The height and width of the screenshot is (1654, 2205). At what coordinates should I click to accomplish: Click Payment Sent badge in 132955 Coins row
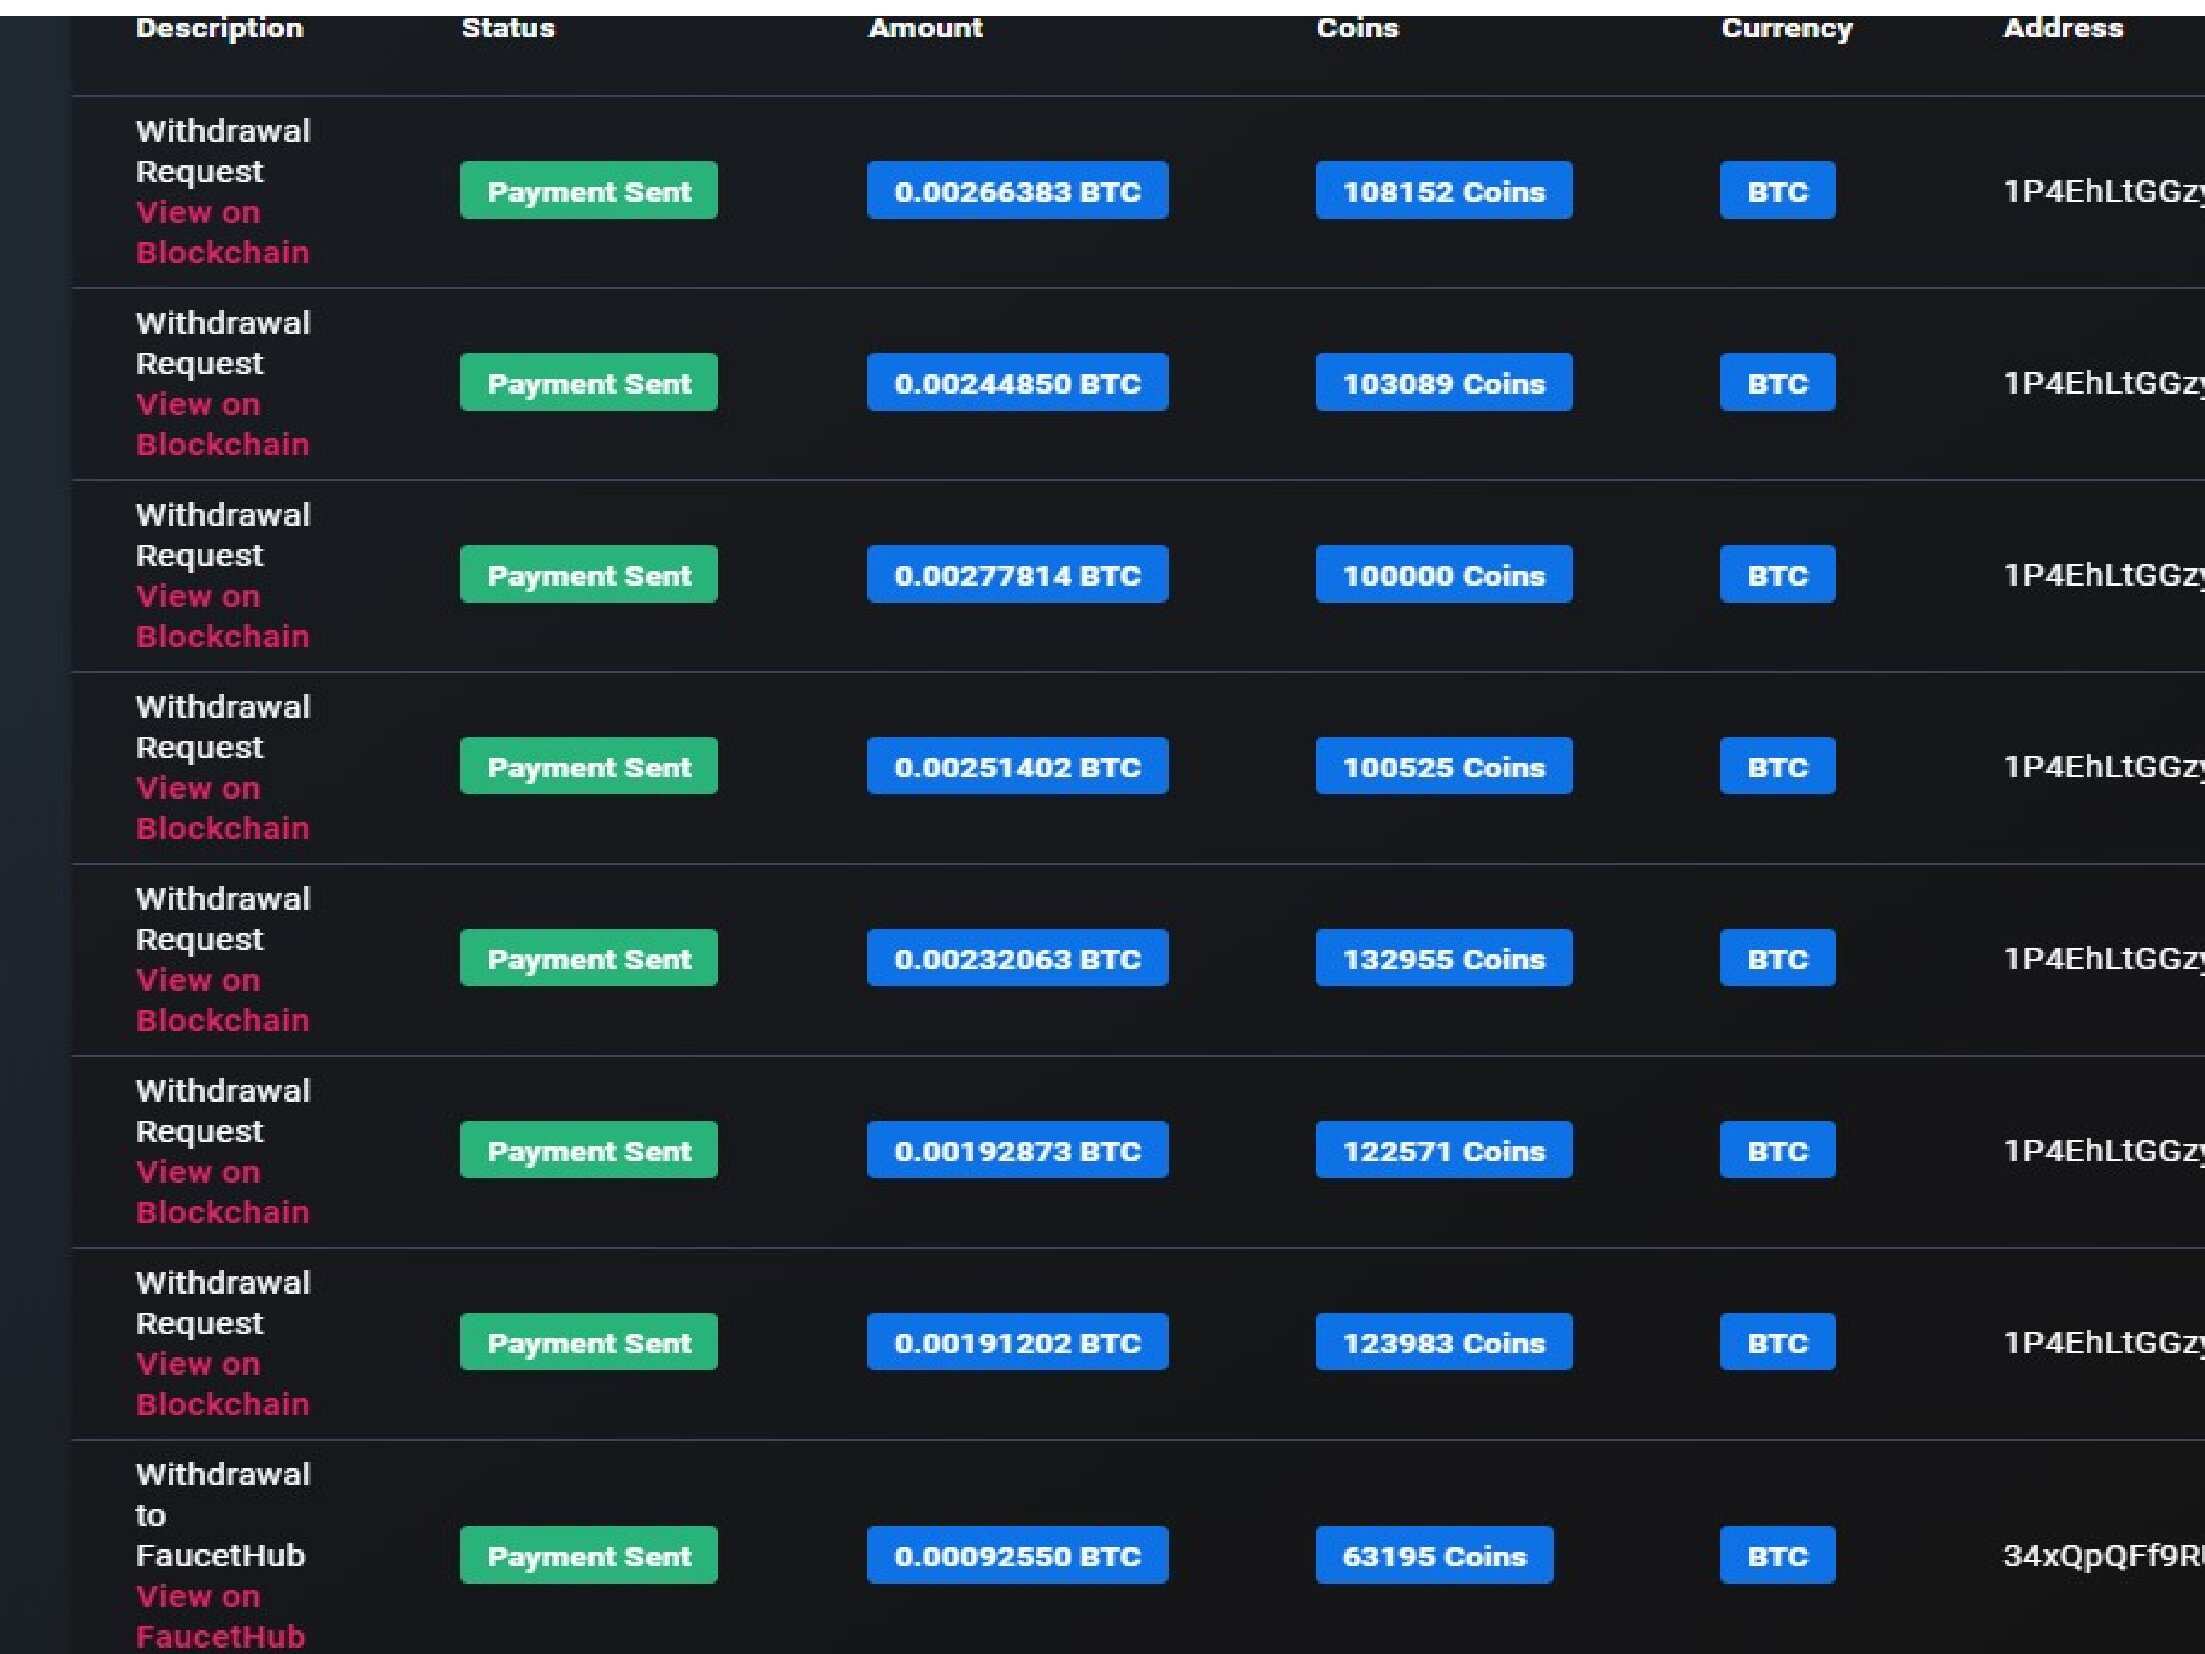(x=589, y=958)
